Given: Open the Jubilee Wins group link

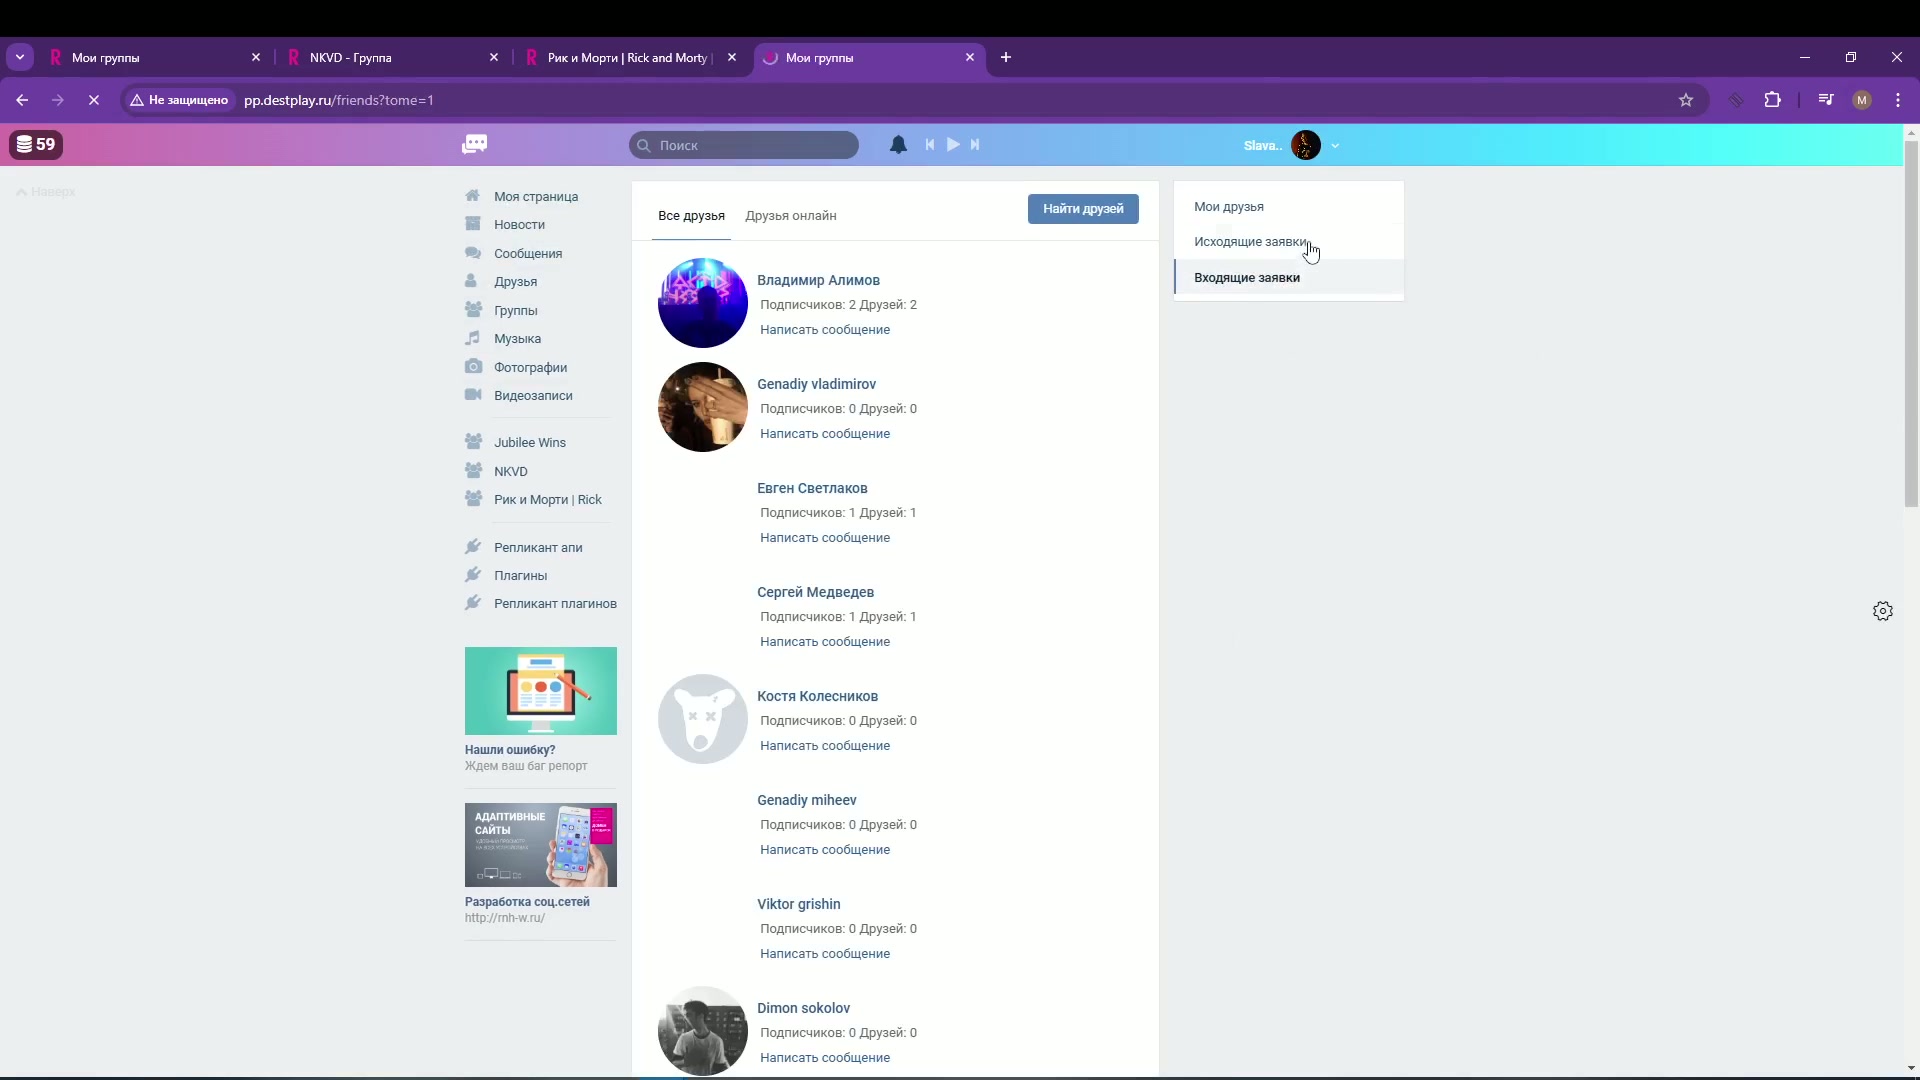Looking at the screenshot, I should pyautogui.click(x=529, y=443).
